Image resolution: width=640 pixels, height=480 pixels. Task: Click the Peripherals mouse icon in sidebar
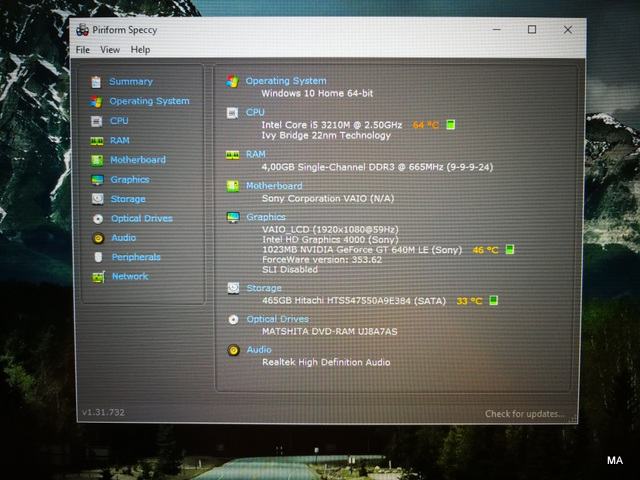point(98,257)
